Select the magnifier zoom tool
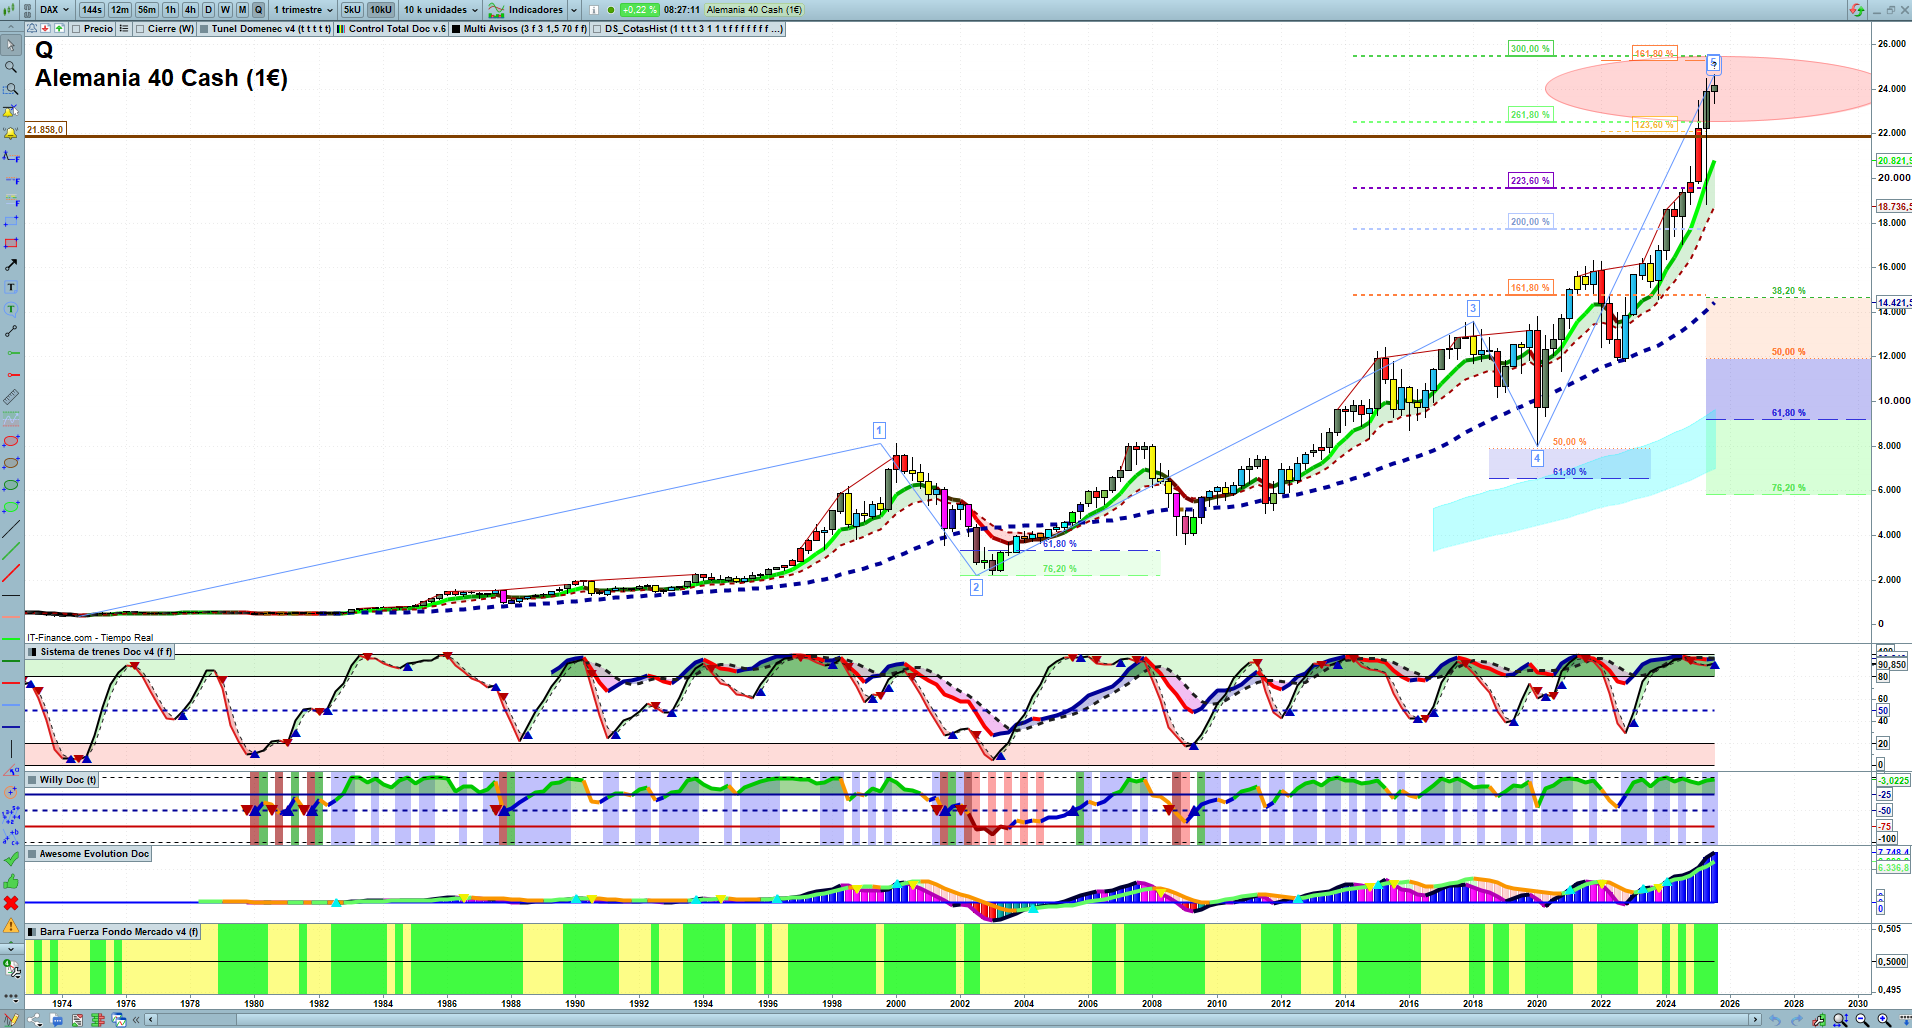The image size is (1912, 1028). pos(11,67)
